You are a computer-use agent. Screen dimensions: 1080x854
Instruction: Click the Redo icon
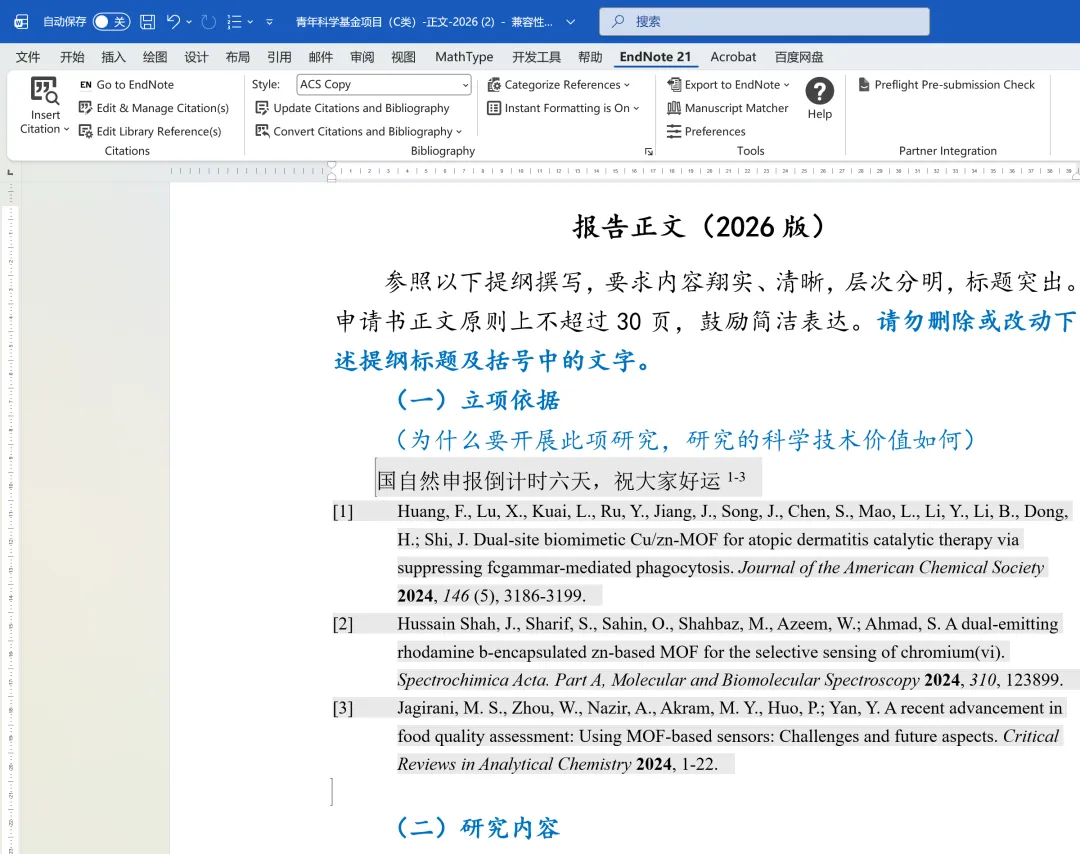point(208,22)
